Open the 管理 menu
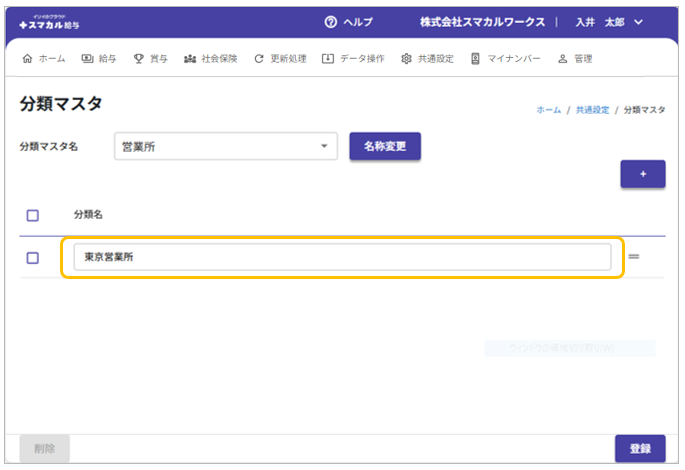Image resolution: width=685 pixels, height=470 pixels. pyautogui.click(x=575, y=59)
